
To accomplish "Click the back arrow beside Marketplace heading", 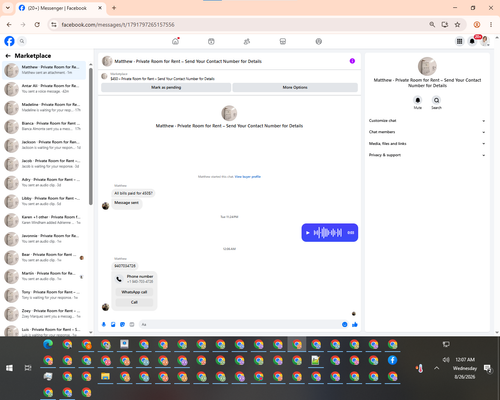I will click(x=8, y=56).
